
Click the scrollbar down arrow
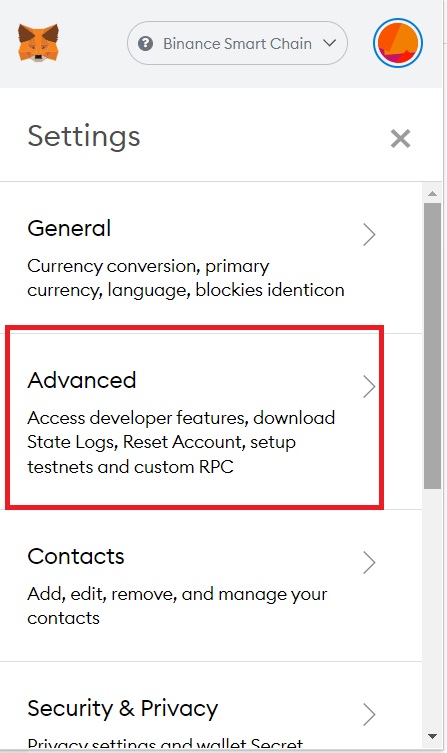[x=432, y=737]
